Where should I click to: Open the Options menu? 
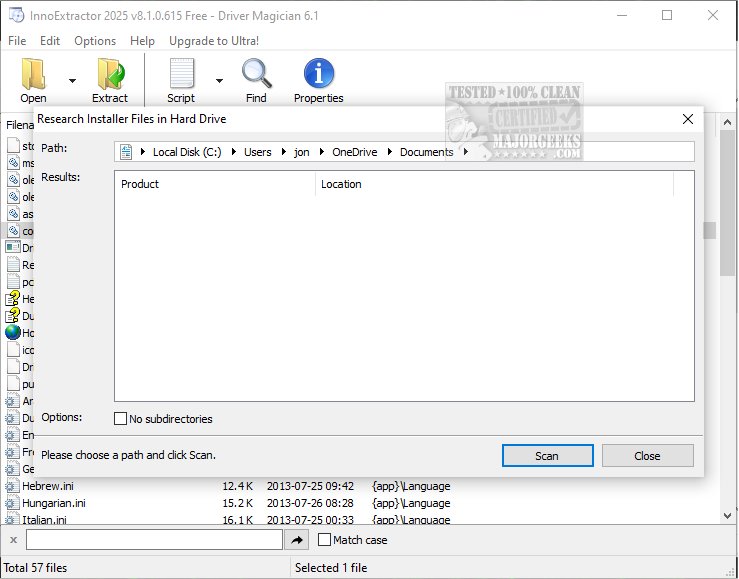(95, 41)
